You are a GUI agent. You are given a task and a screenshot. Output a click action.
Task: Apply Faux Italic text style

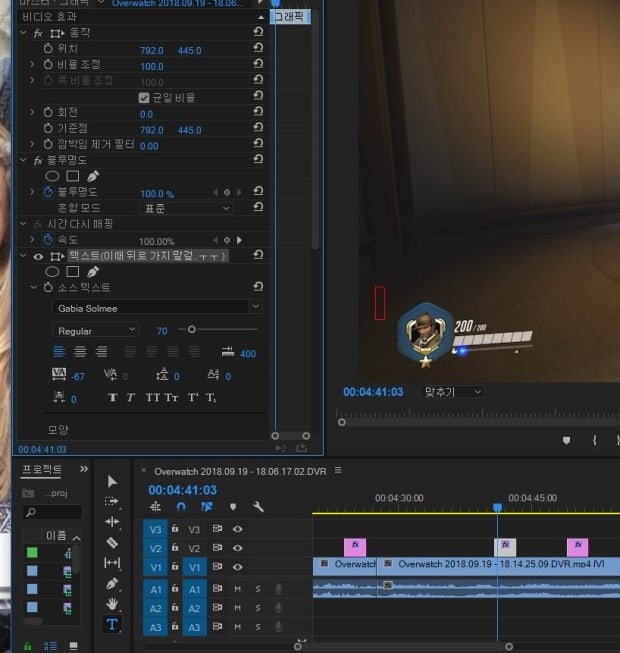131,397
